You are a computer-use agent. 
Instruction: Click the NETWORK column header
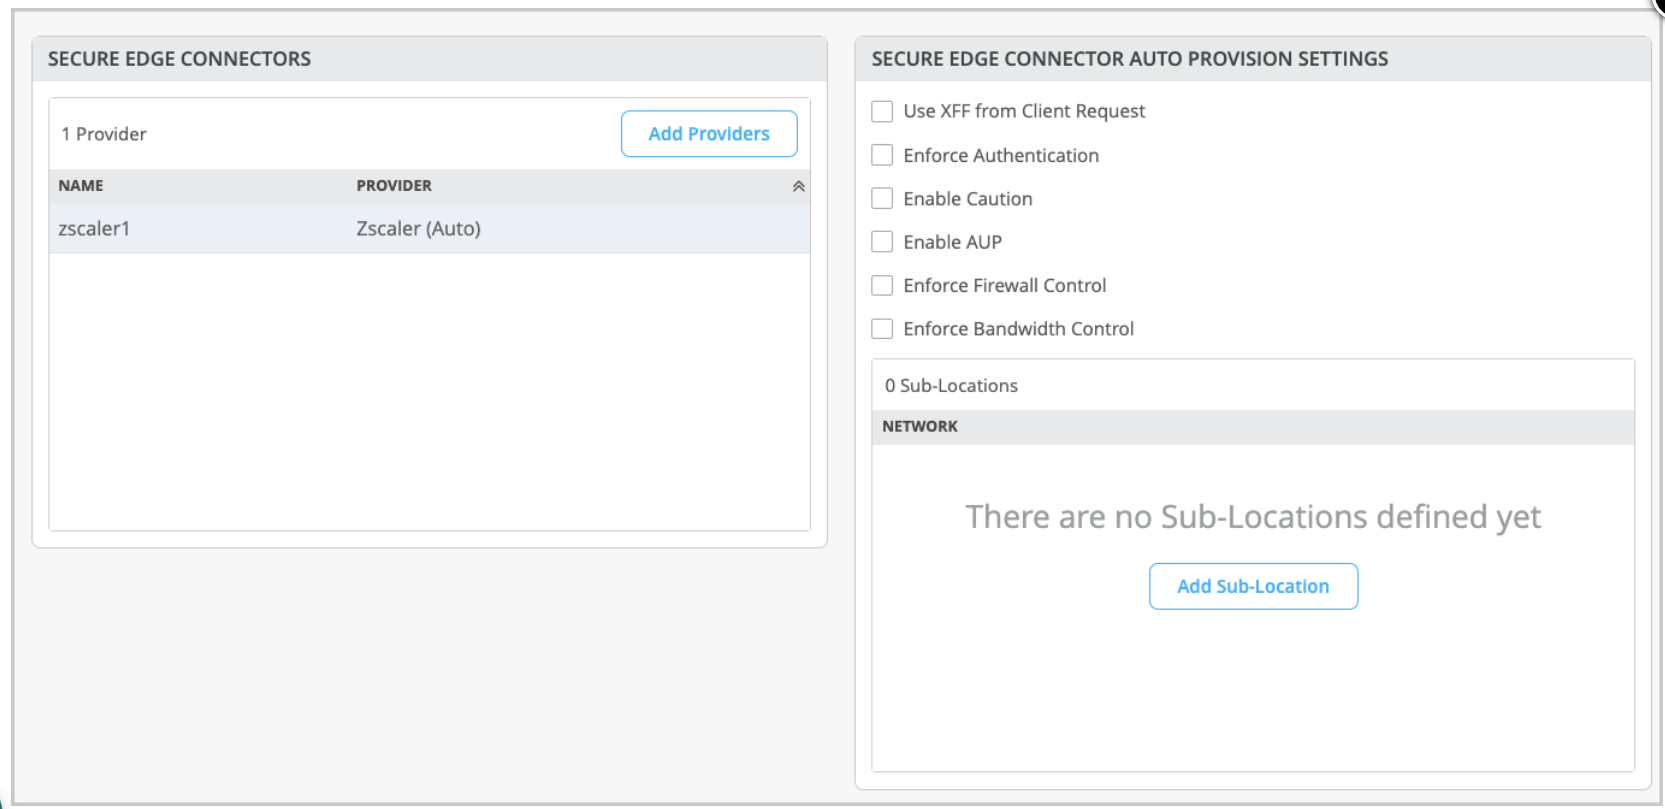[920, 426]
